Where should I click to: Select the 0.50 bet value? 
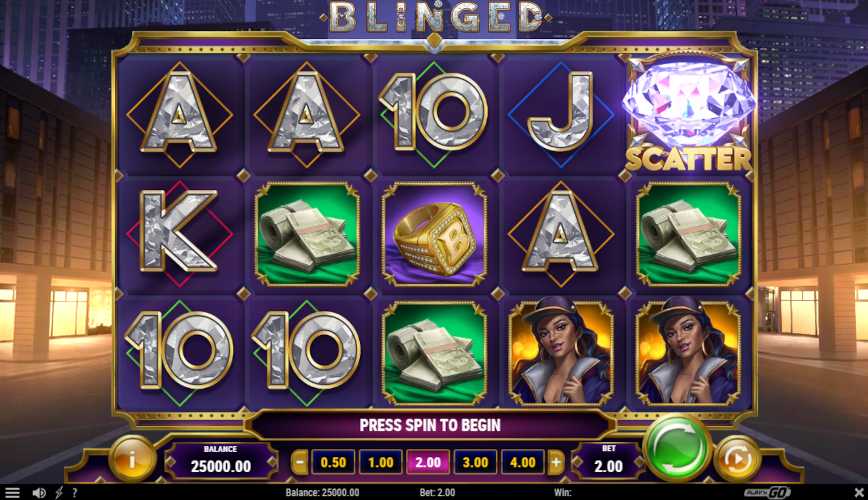333,462
